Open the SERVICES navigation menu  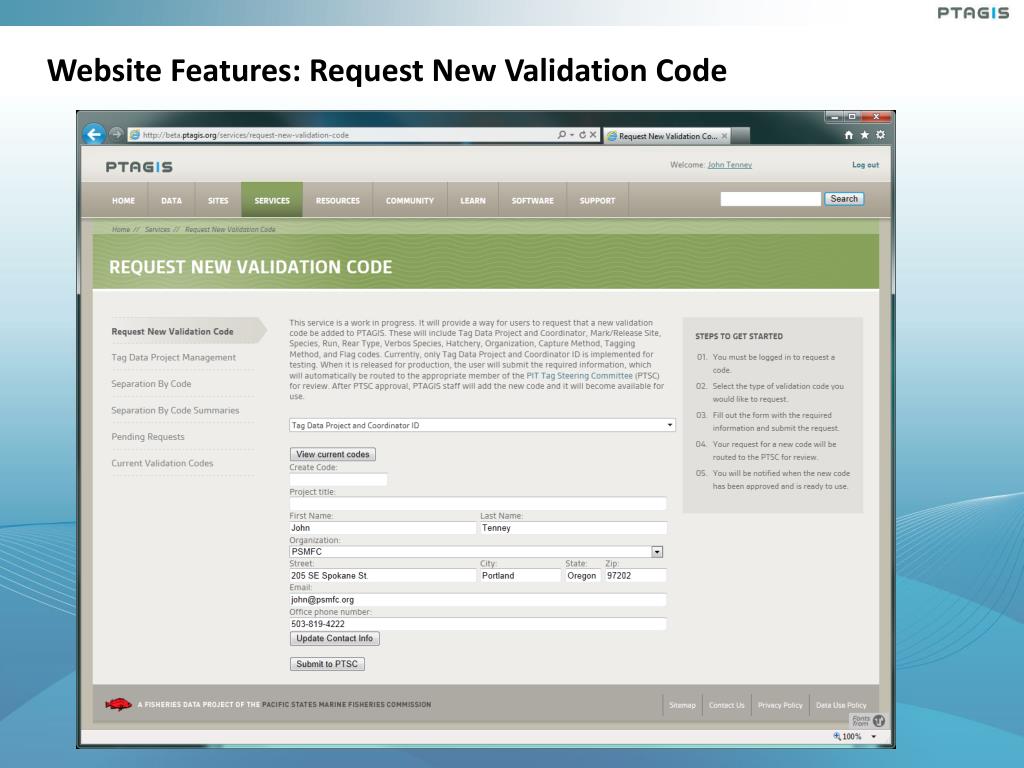[x=272, y=200]
